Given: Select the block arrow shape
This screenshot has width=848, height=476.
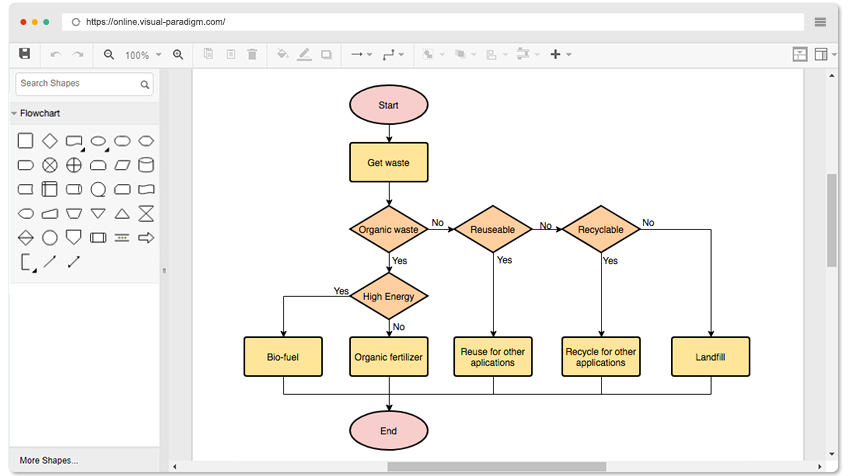Looking at the screenshot, I should (x=146, y=237).
